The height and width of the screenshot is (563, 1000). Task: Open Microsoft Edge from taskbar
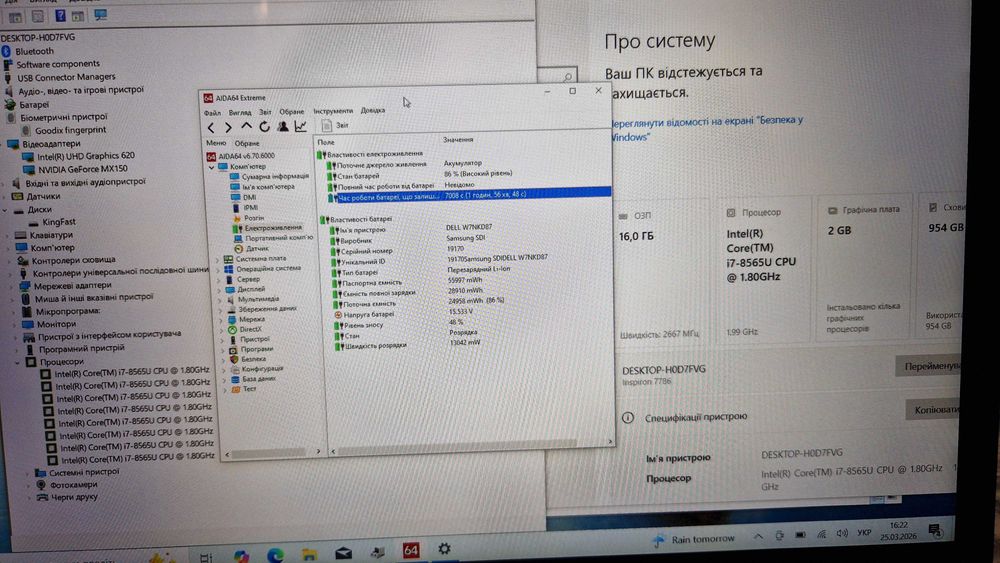[x=276, y=555]
